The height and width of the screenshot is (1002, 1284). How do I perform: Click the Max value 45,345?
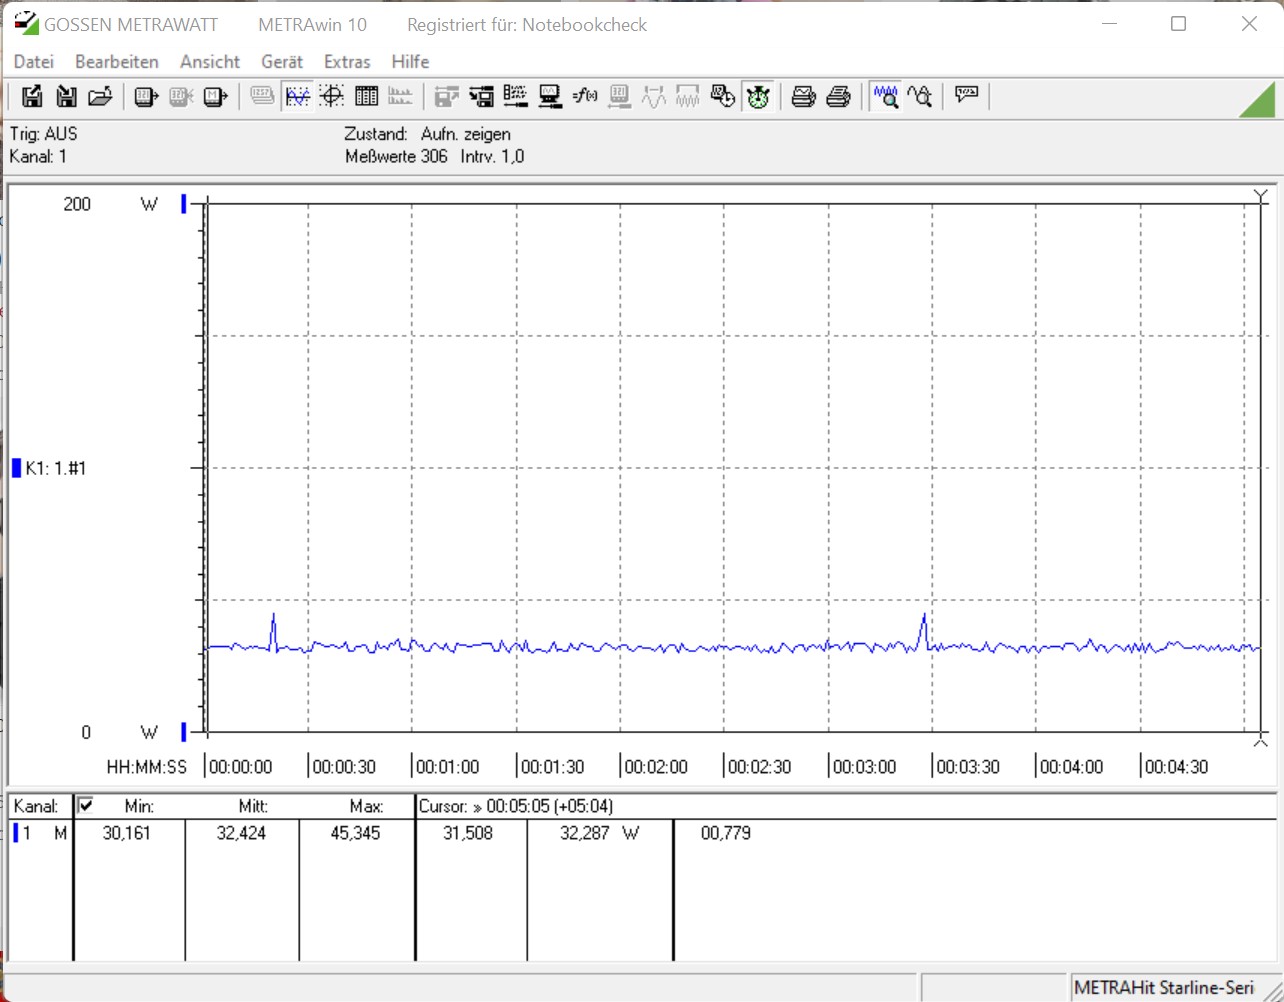(x=355, y=833)
